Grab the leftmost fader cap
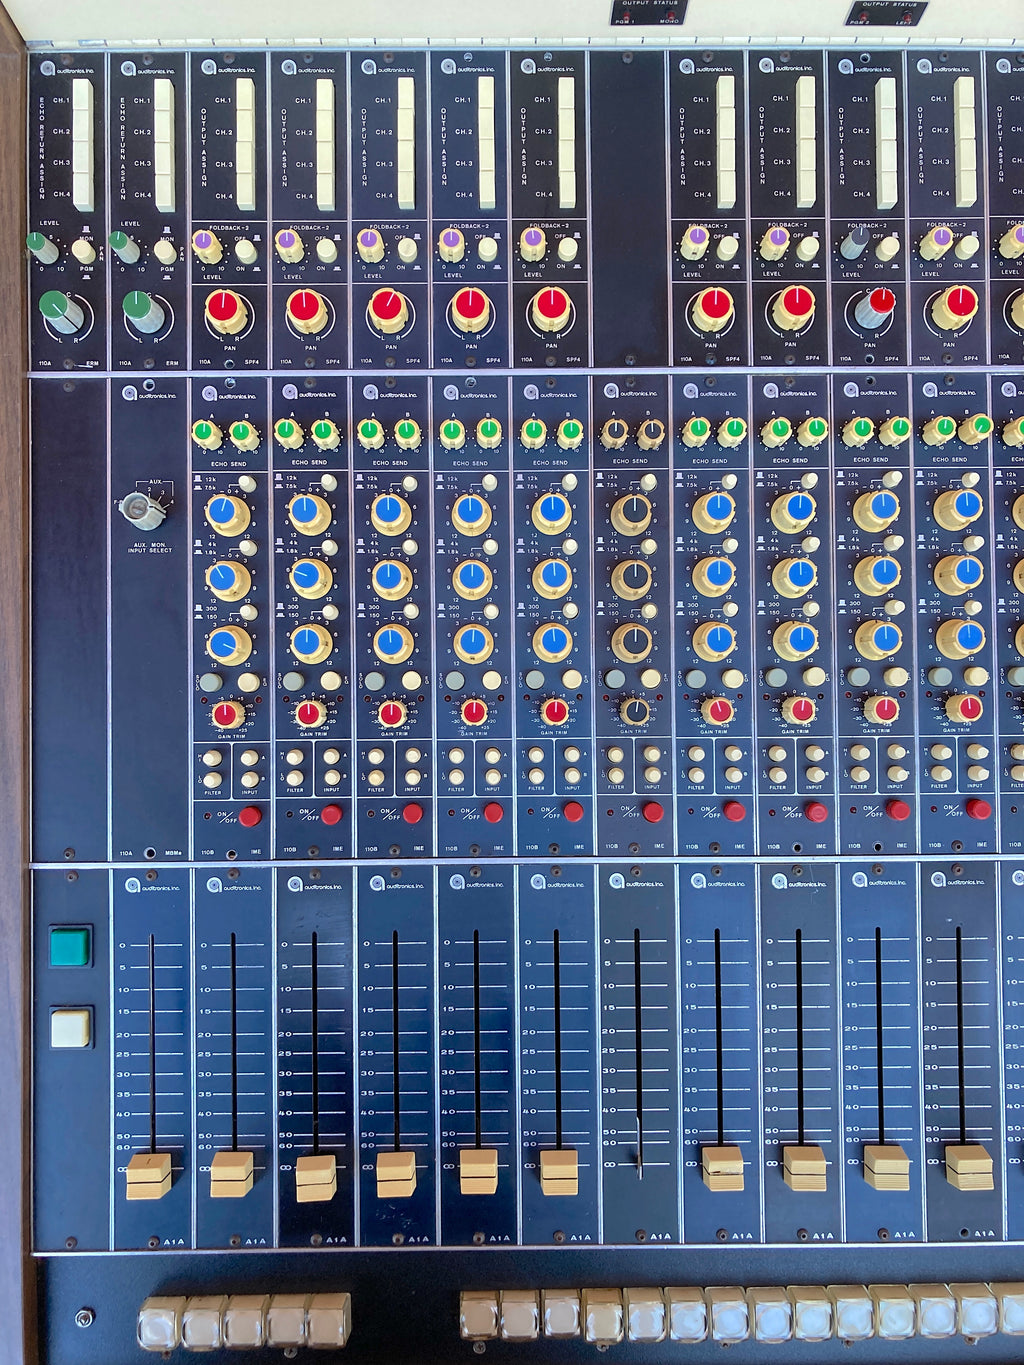This screenshot has width=1024, height=1365. [148, 1175]
